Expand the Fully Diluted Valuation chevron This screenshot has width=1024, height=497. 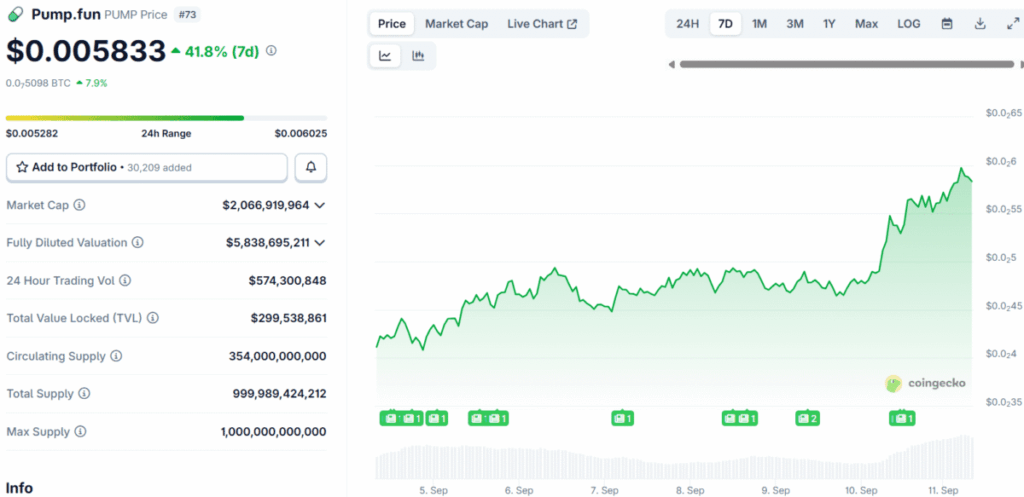pos(319,243)
